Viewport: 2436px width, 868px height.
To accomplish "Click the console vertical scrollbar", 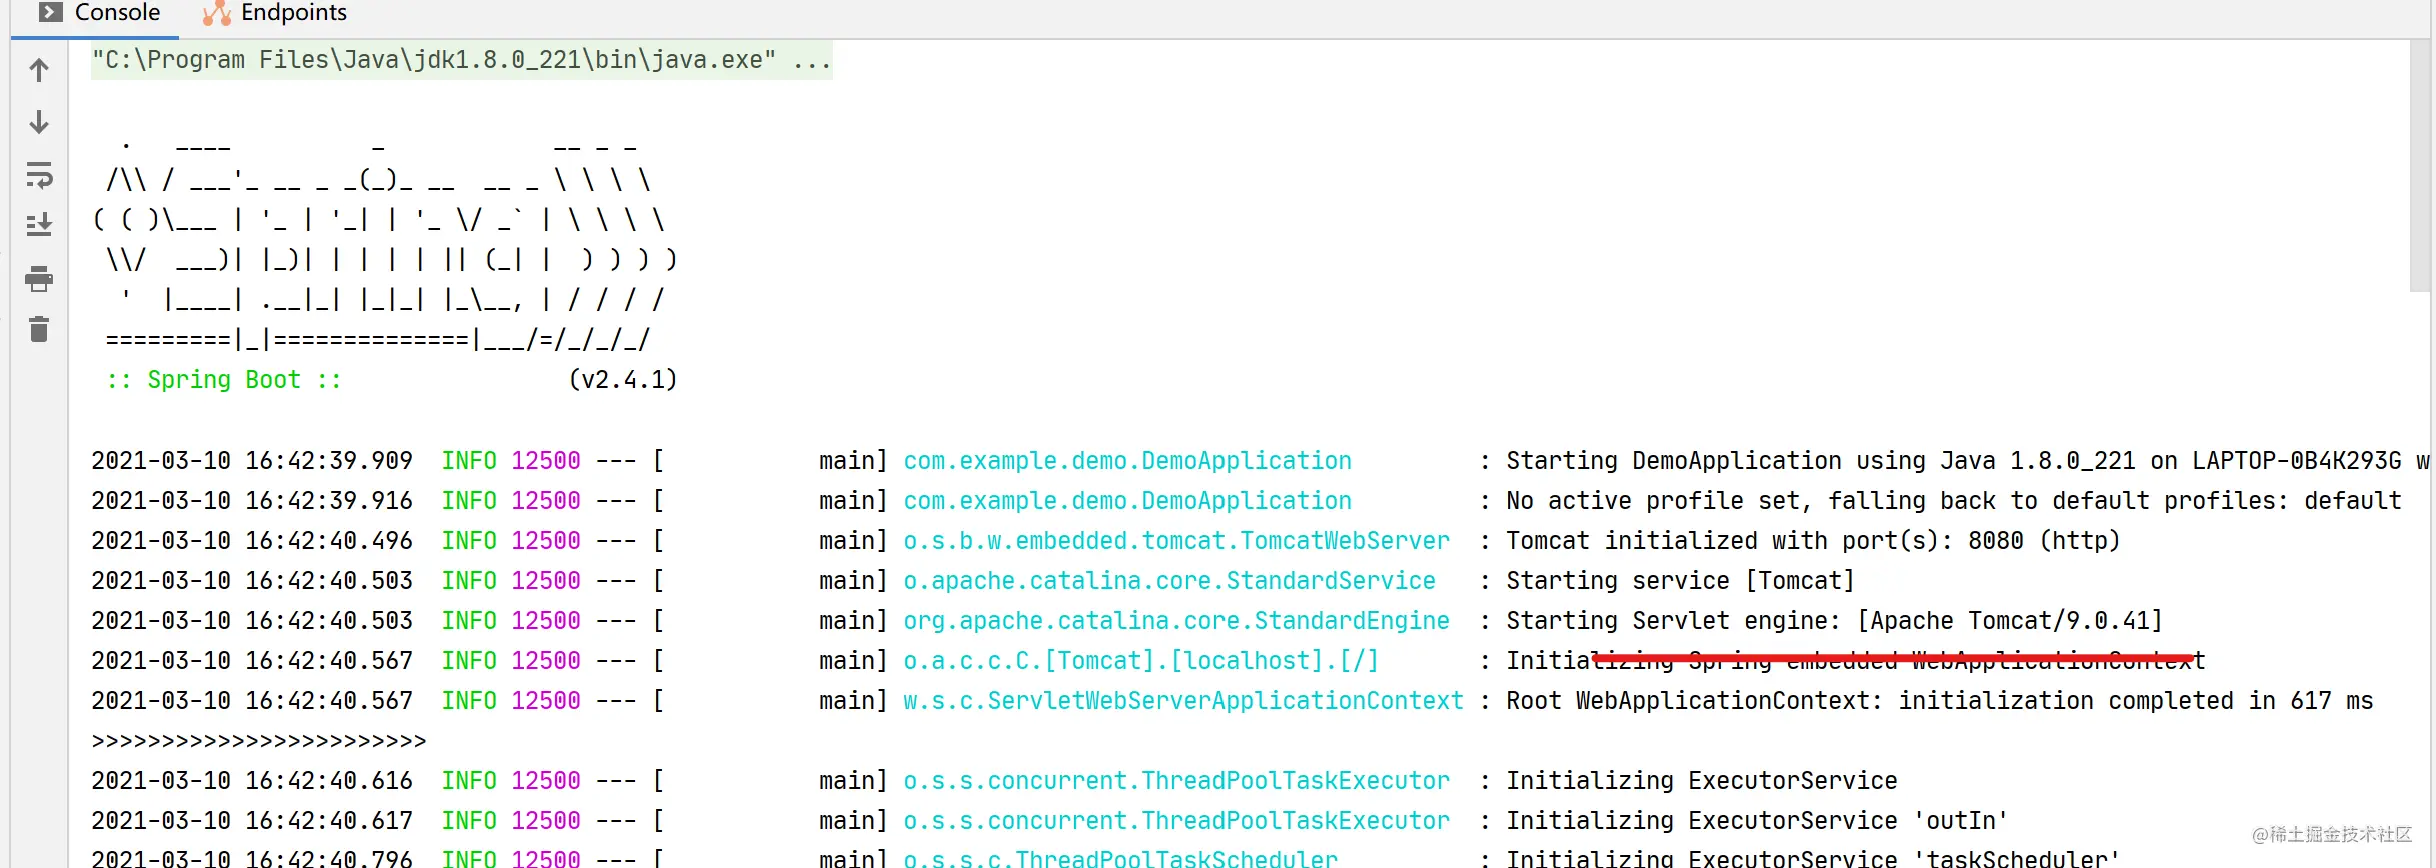I will click(x=2419, y=166).
